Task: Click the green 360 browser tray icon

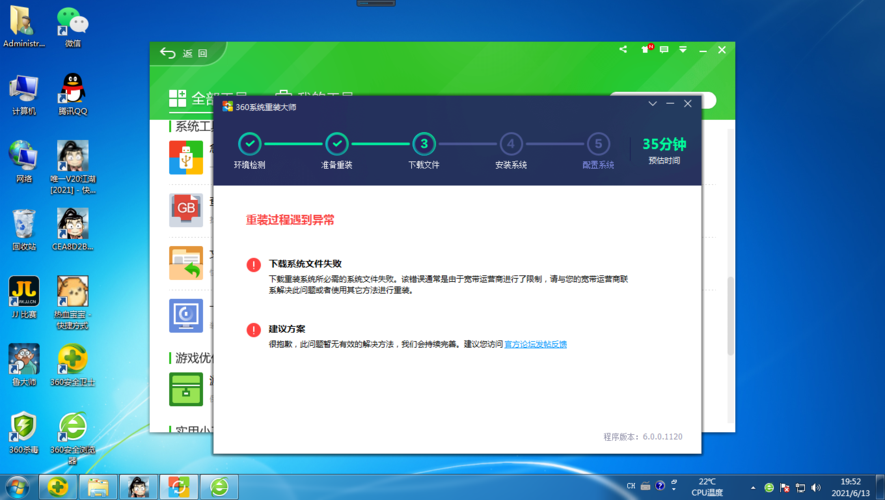Action: (769, 488)
